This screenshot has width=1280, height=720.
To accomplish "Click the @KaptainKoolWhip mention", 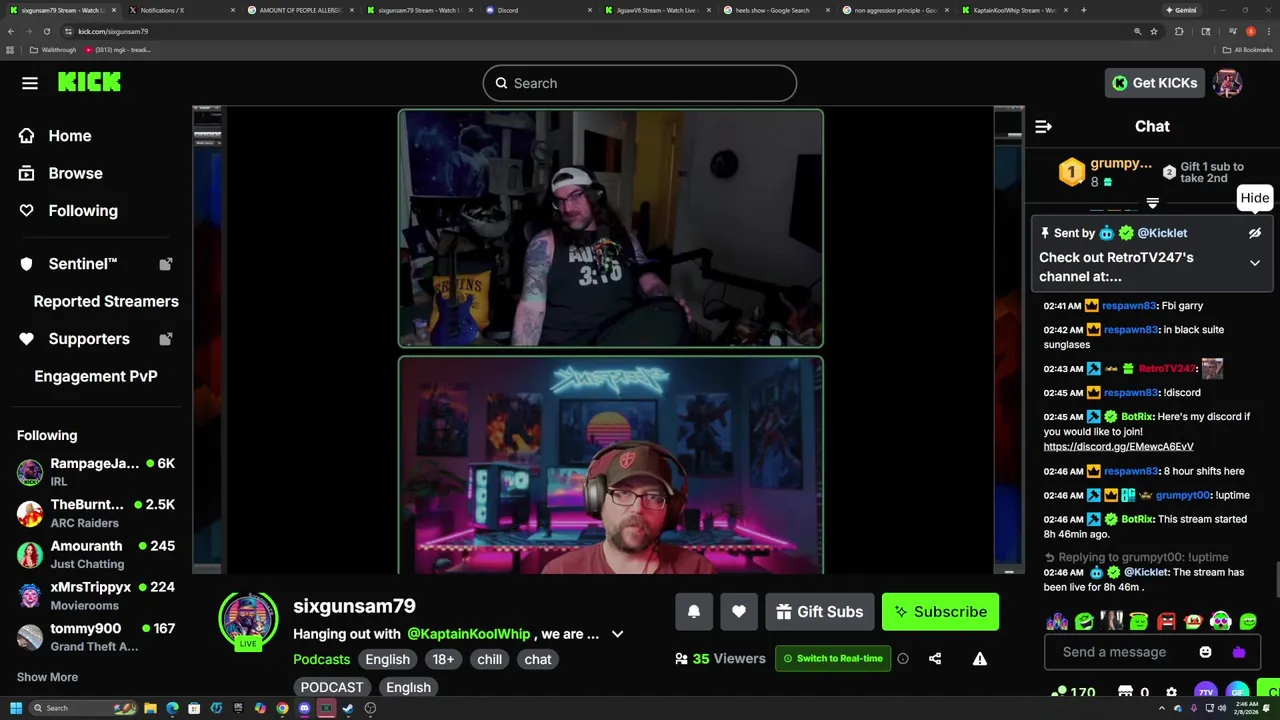I will [x=469, y=634].
